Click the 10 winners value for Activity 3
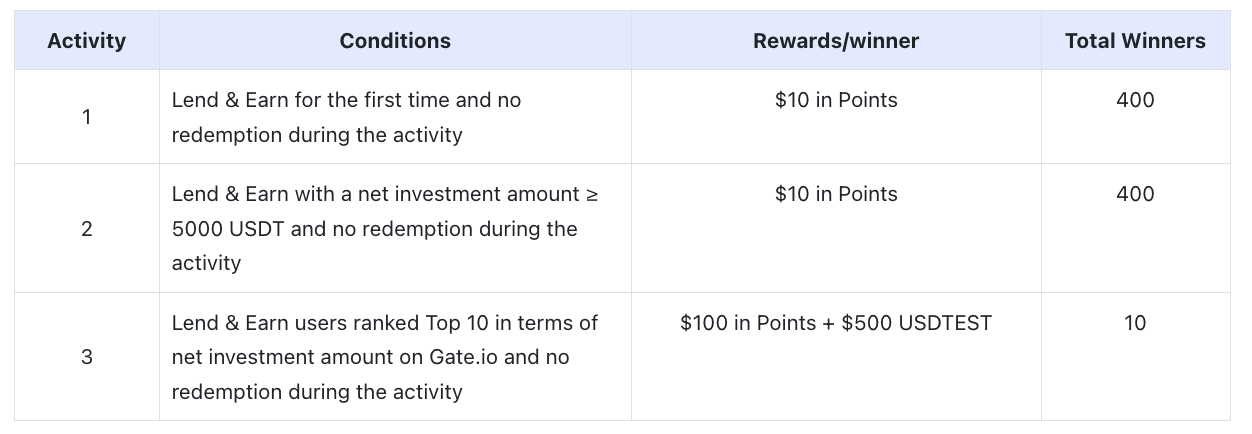 [x=1135, y=323]
